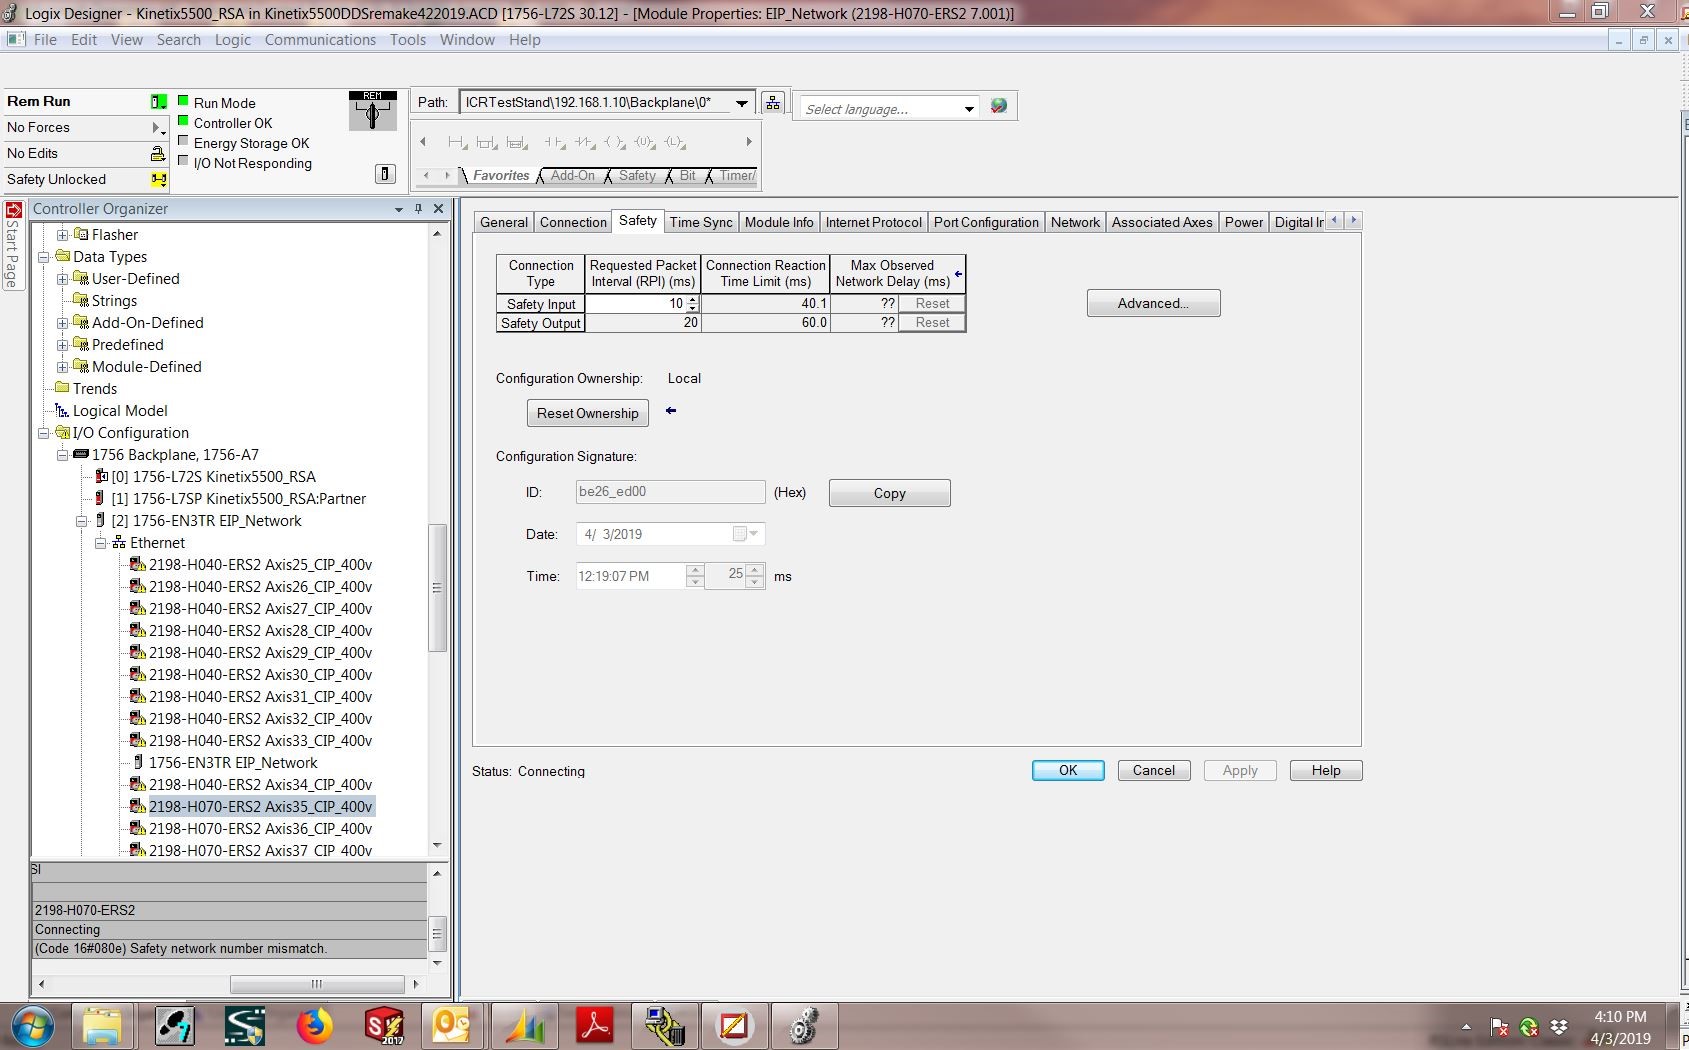Switch to the General tab
Image resolution: width=1689 pixels, height=1050 pixels.
pyautogui.click(x=504, y=222)
